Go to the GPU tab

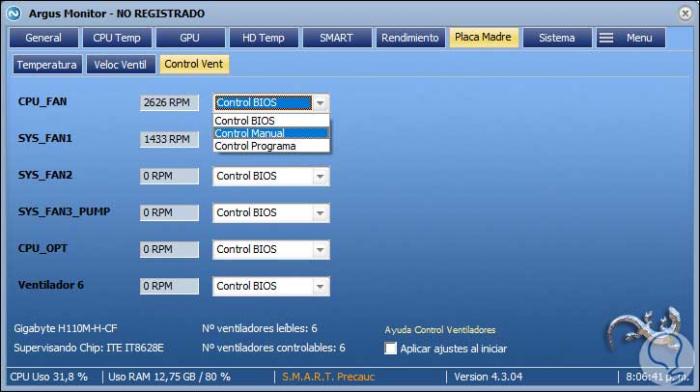(x=190, y=38)
